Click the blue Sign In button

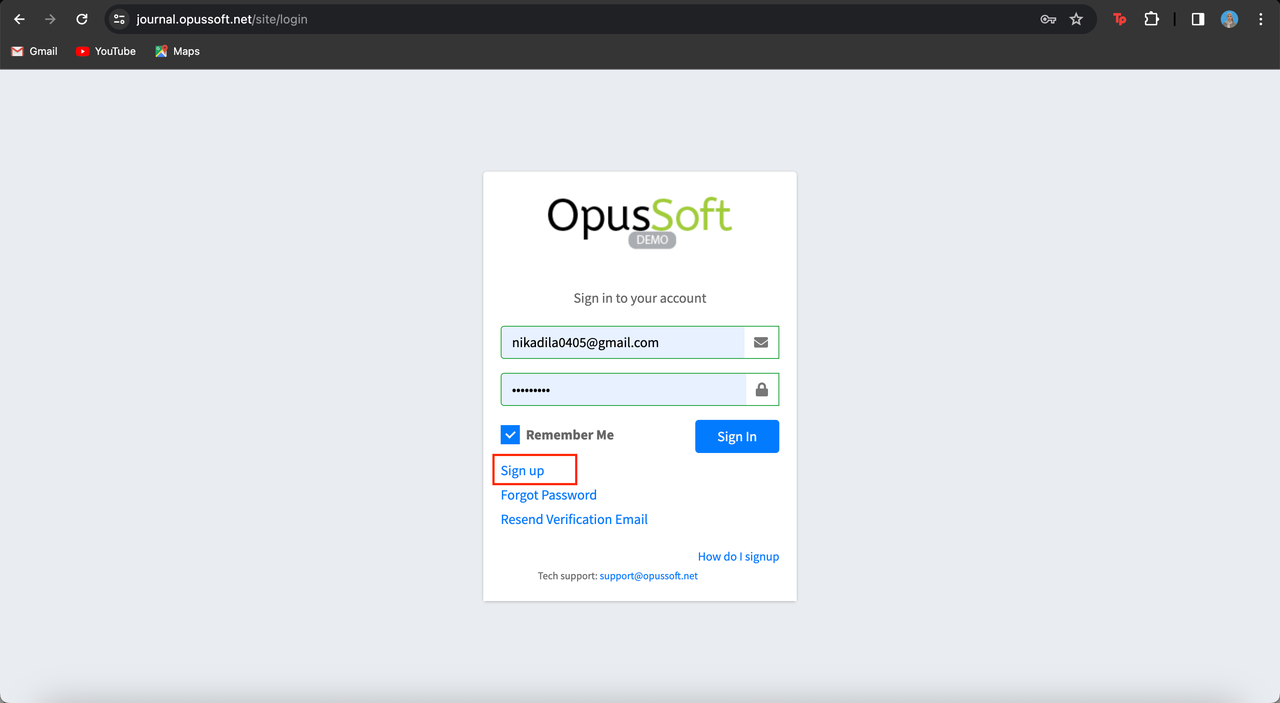(x=737, y=436)
